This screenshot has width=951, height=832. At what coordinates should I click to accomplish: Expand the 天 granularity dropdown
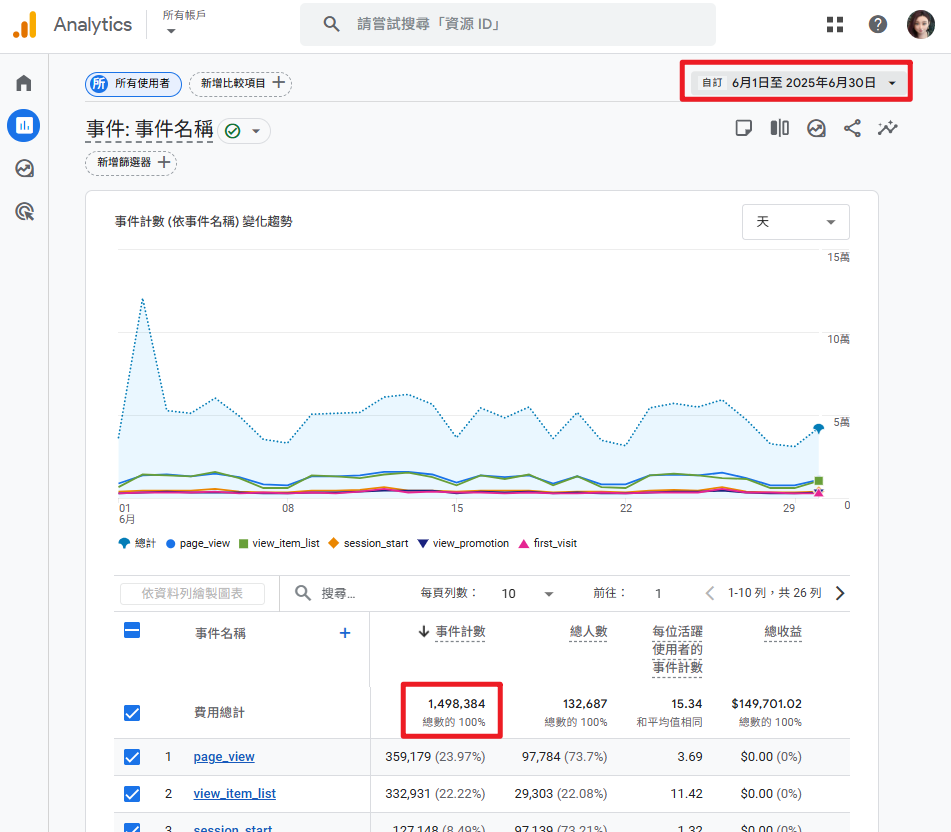(x=795, y=222)
